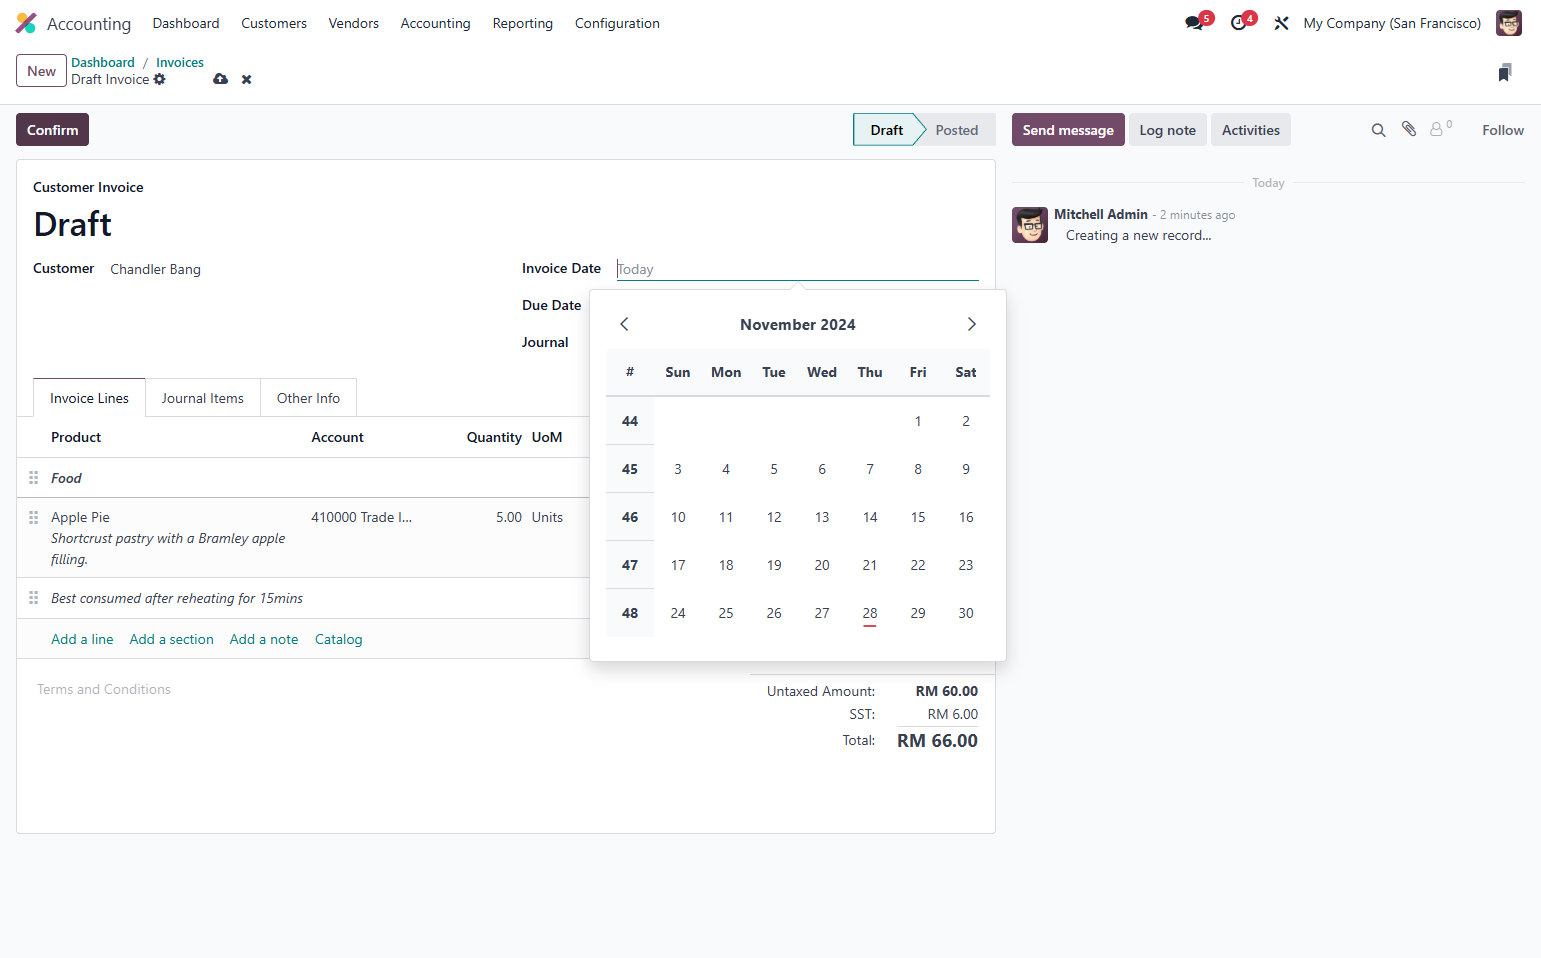Click the New button
Image resolution: width=1541 pixels, height=958 pixels.
pos(41,71)
